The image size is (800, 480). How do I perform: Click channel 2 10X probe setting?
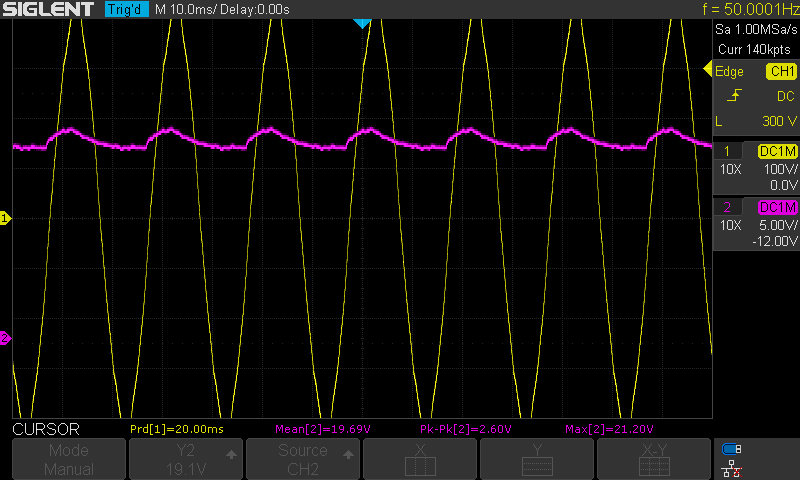tap(730, 225)
